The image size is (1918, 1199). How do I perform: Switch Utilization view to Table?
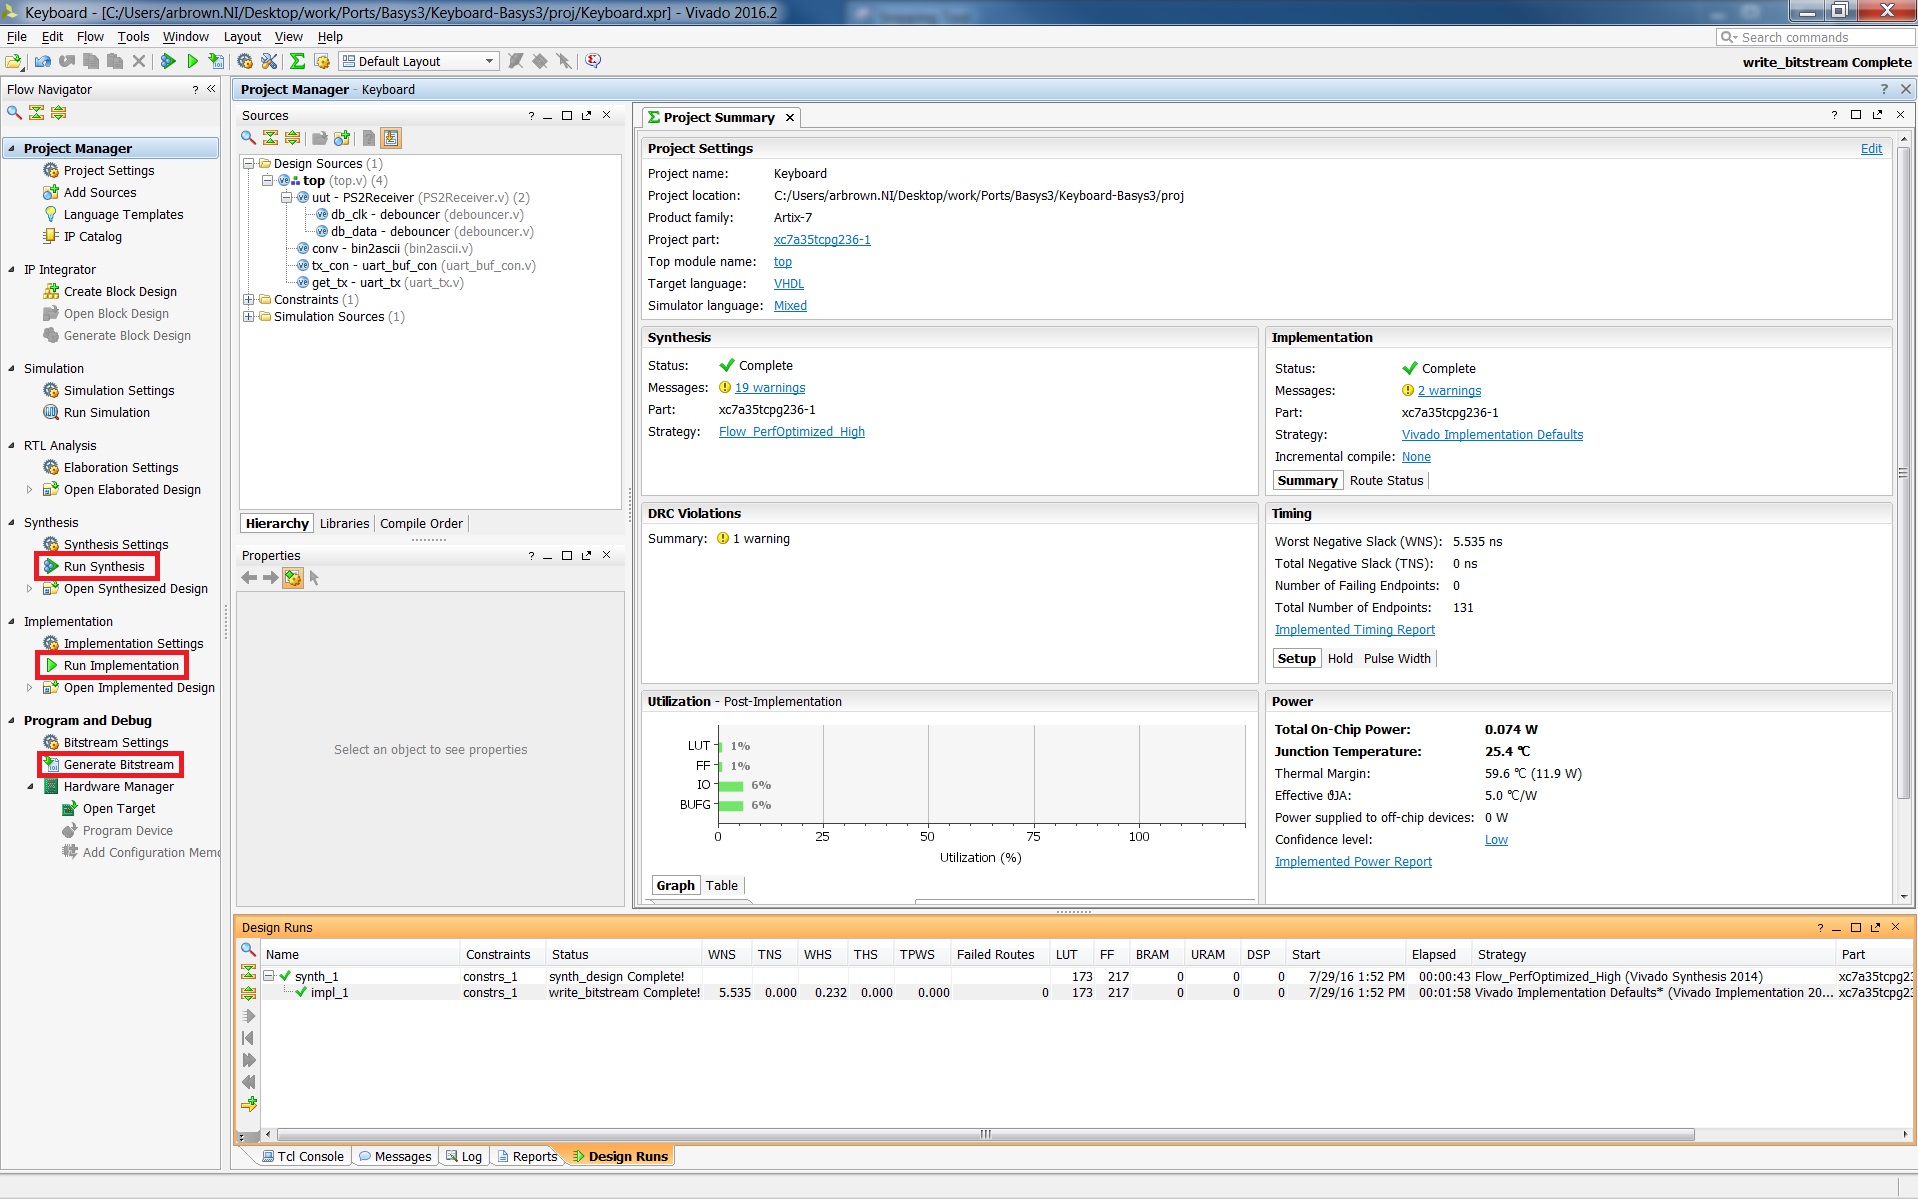coord(721,886)
